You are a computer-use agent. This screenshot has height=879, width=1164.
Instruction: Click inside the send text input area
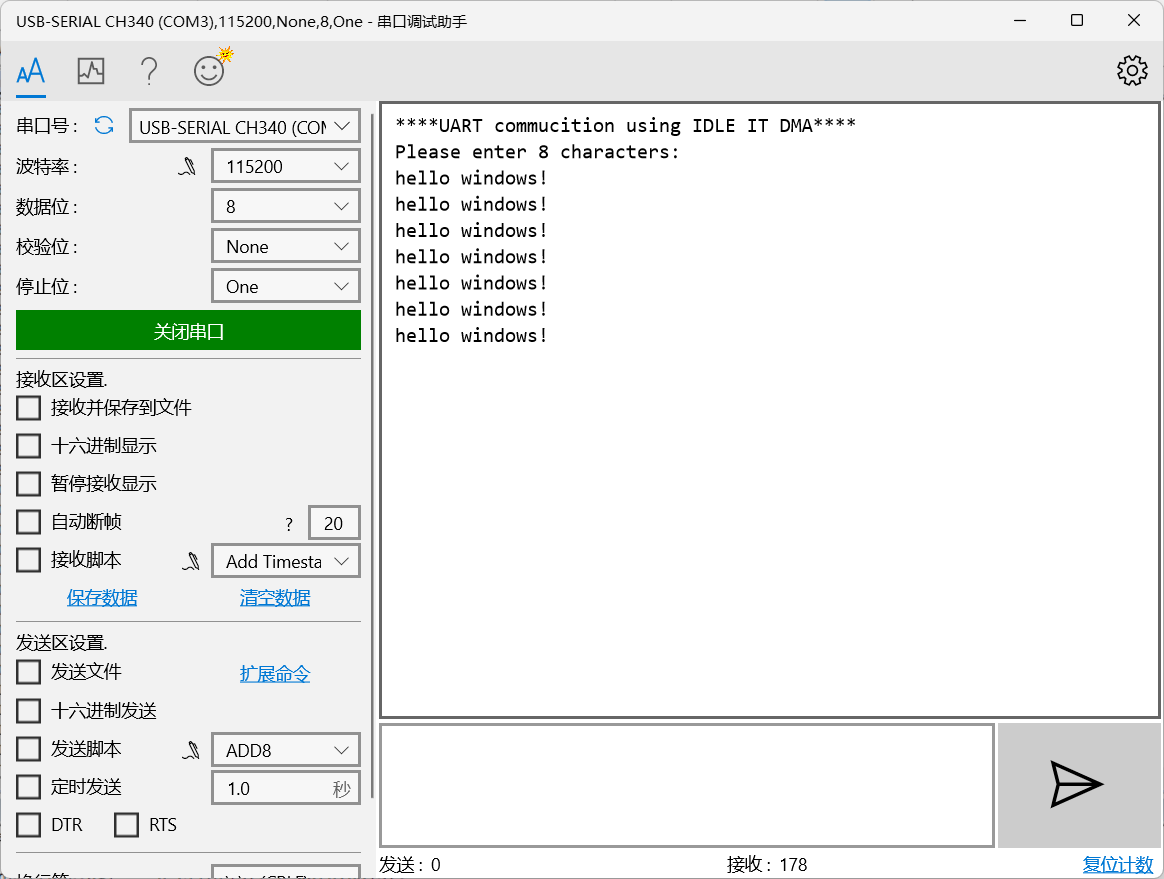(687, 785)
